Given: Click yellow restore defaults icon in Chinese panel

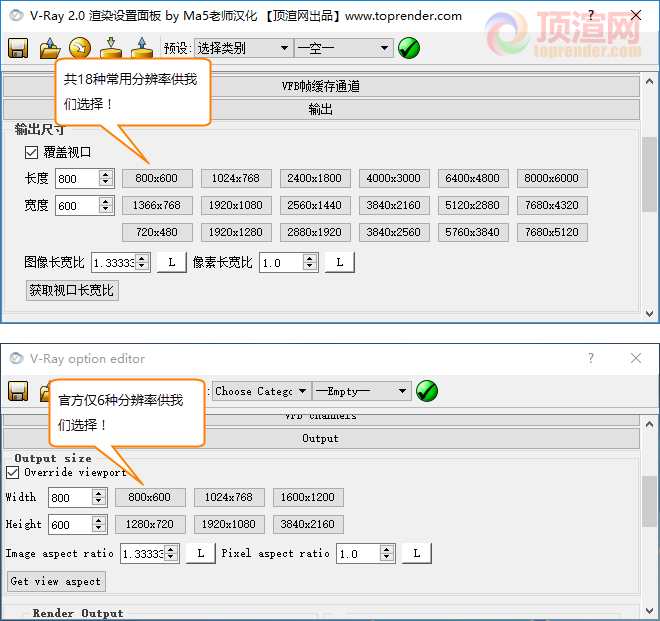Looking at the screenshot, I should click(x=80, y=48).
